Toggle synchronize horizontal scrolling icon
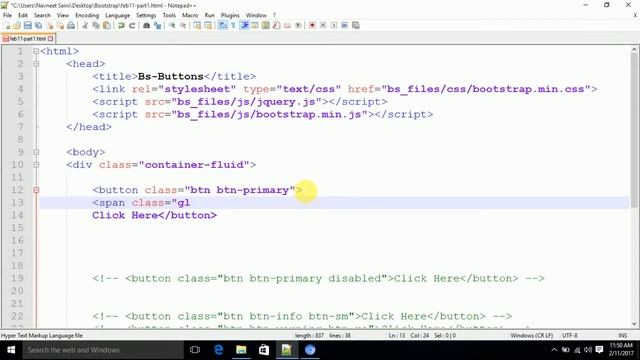640x360 pixels. (x=208, y=25)
